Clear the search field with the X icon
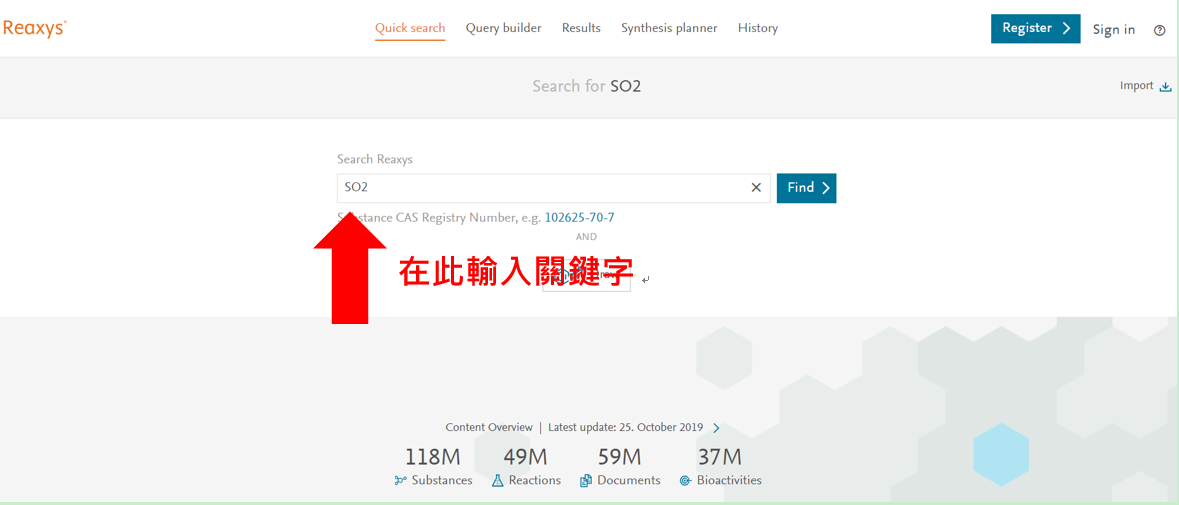Screen dimensions: 1179x505 click(x=756, y=188)
